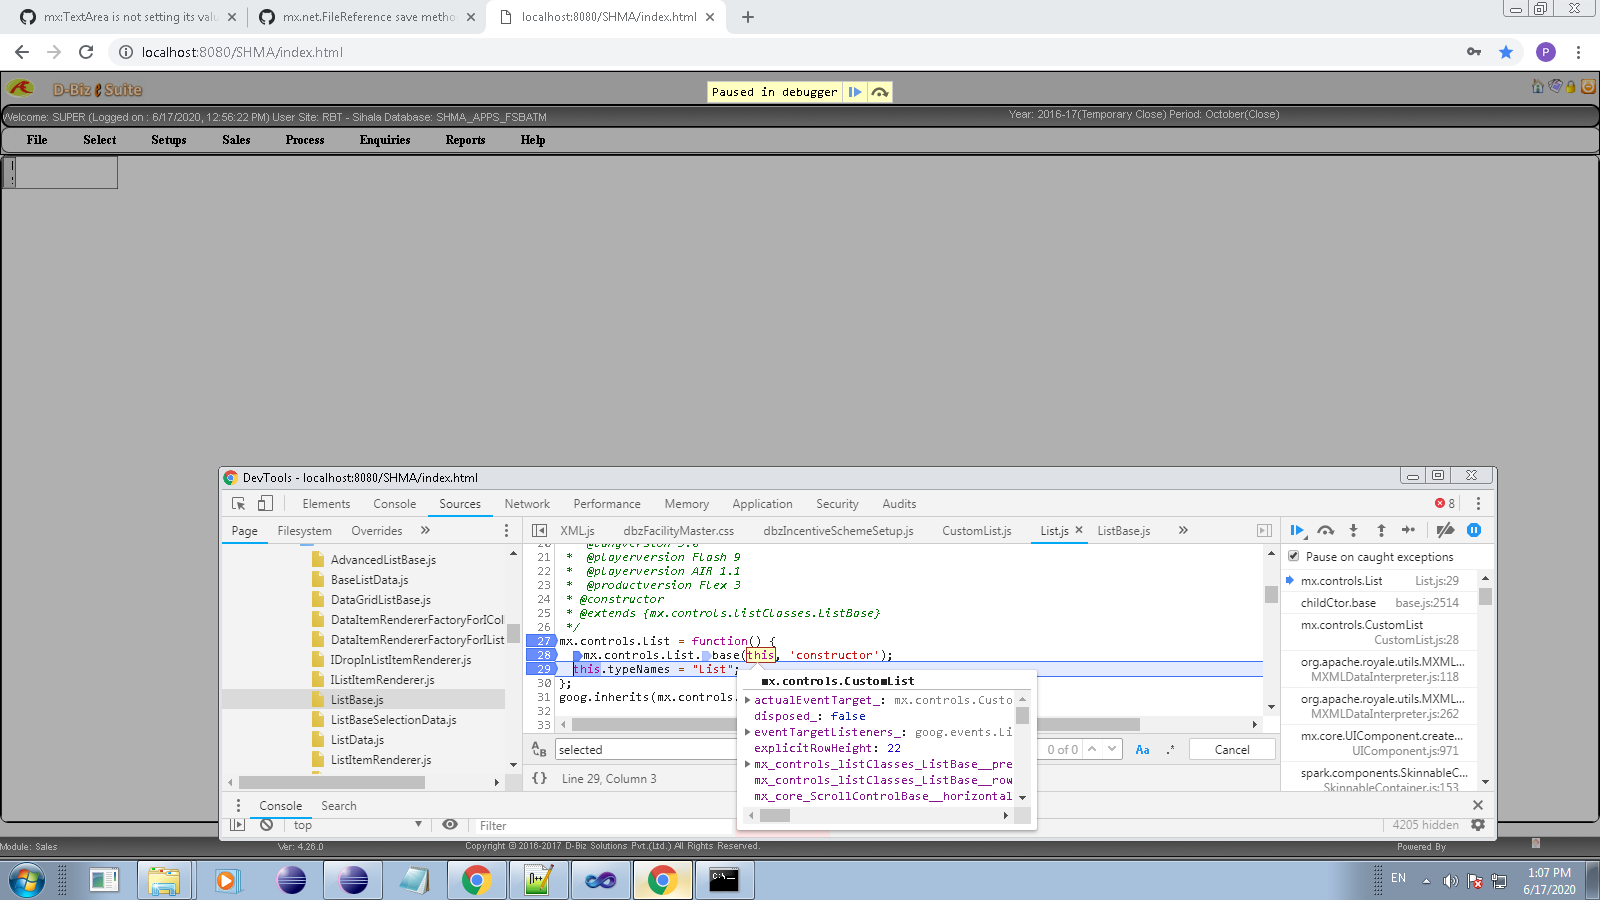Open the Reports menu

click(x=465, y=140)
